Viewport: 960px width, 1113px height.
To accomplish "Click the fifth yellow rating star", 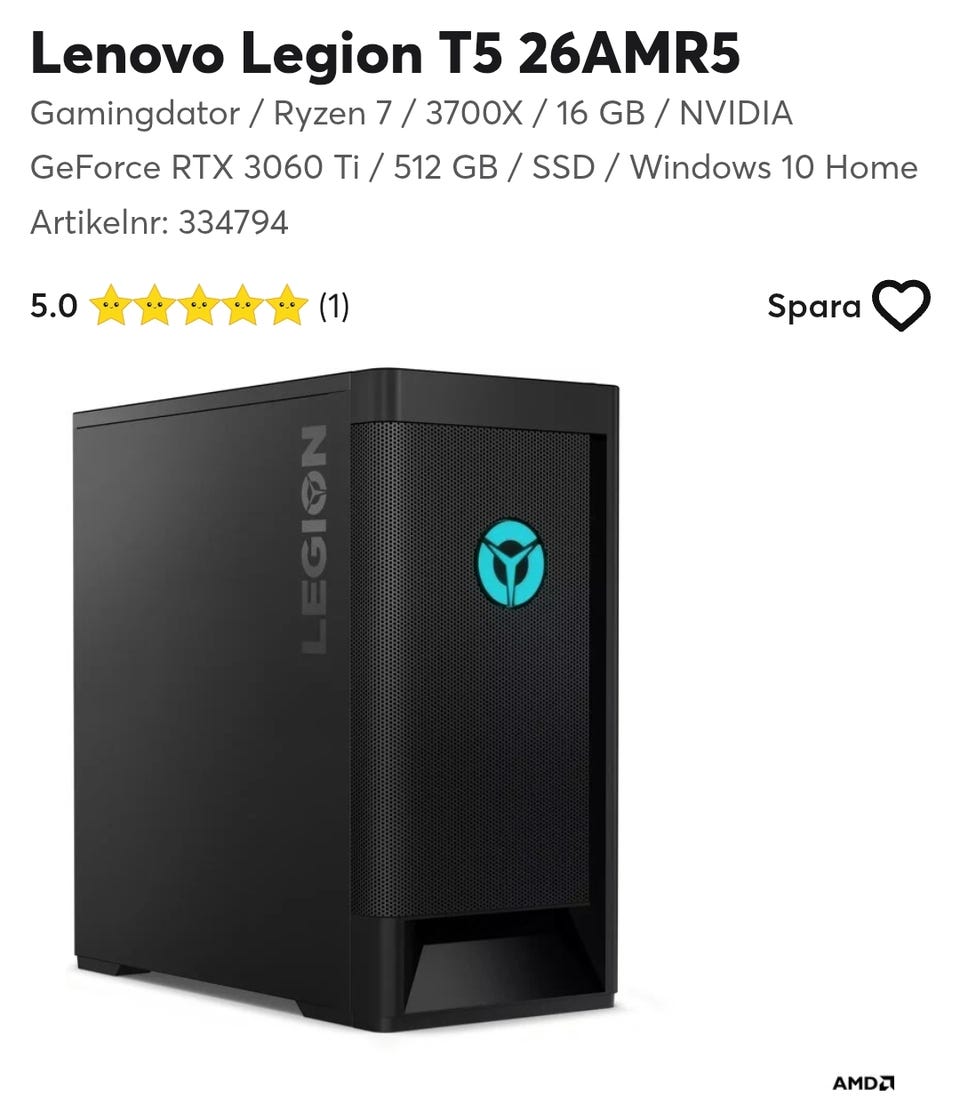I will click(x=287, y=305).
